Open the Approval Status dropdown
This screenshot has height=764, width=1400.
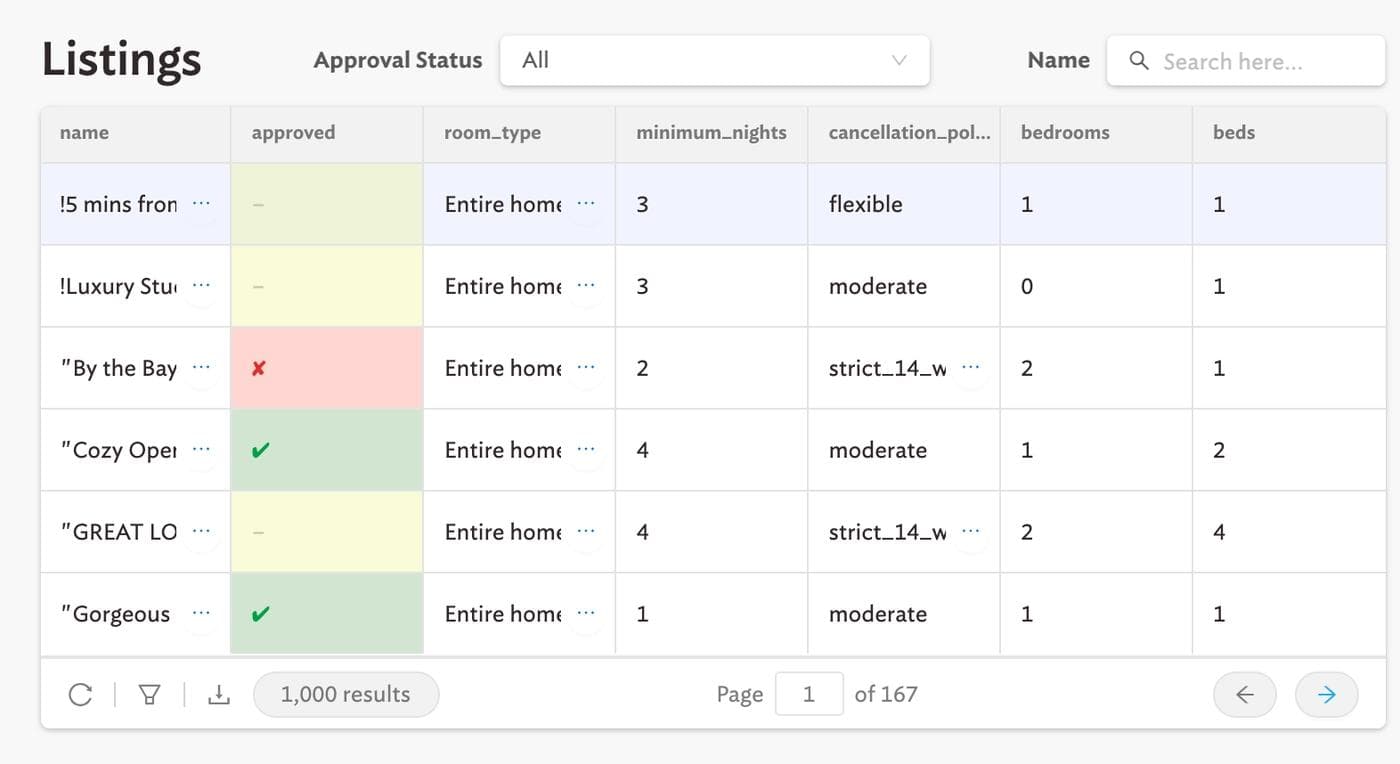pos(714,60)
